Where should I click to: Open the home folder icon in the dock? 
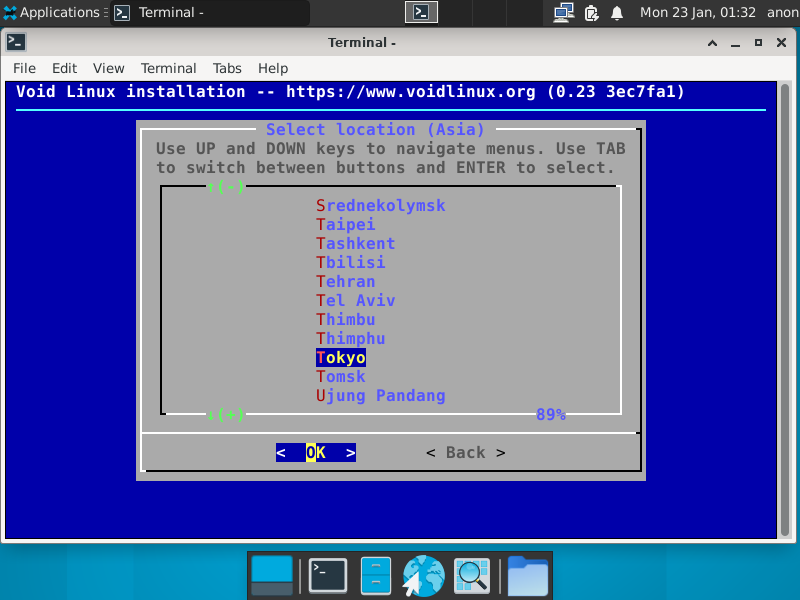tap(528, 576)
